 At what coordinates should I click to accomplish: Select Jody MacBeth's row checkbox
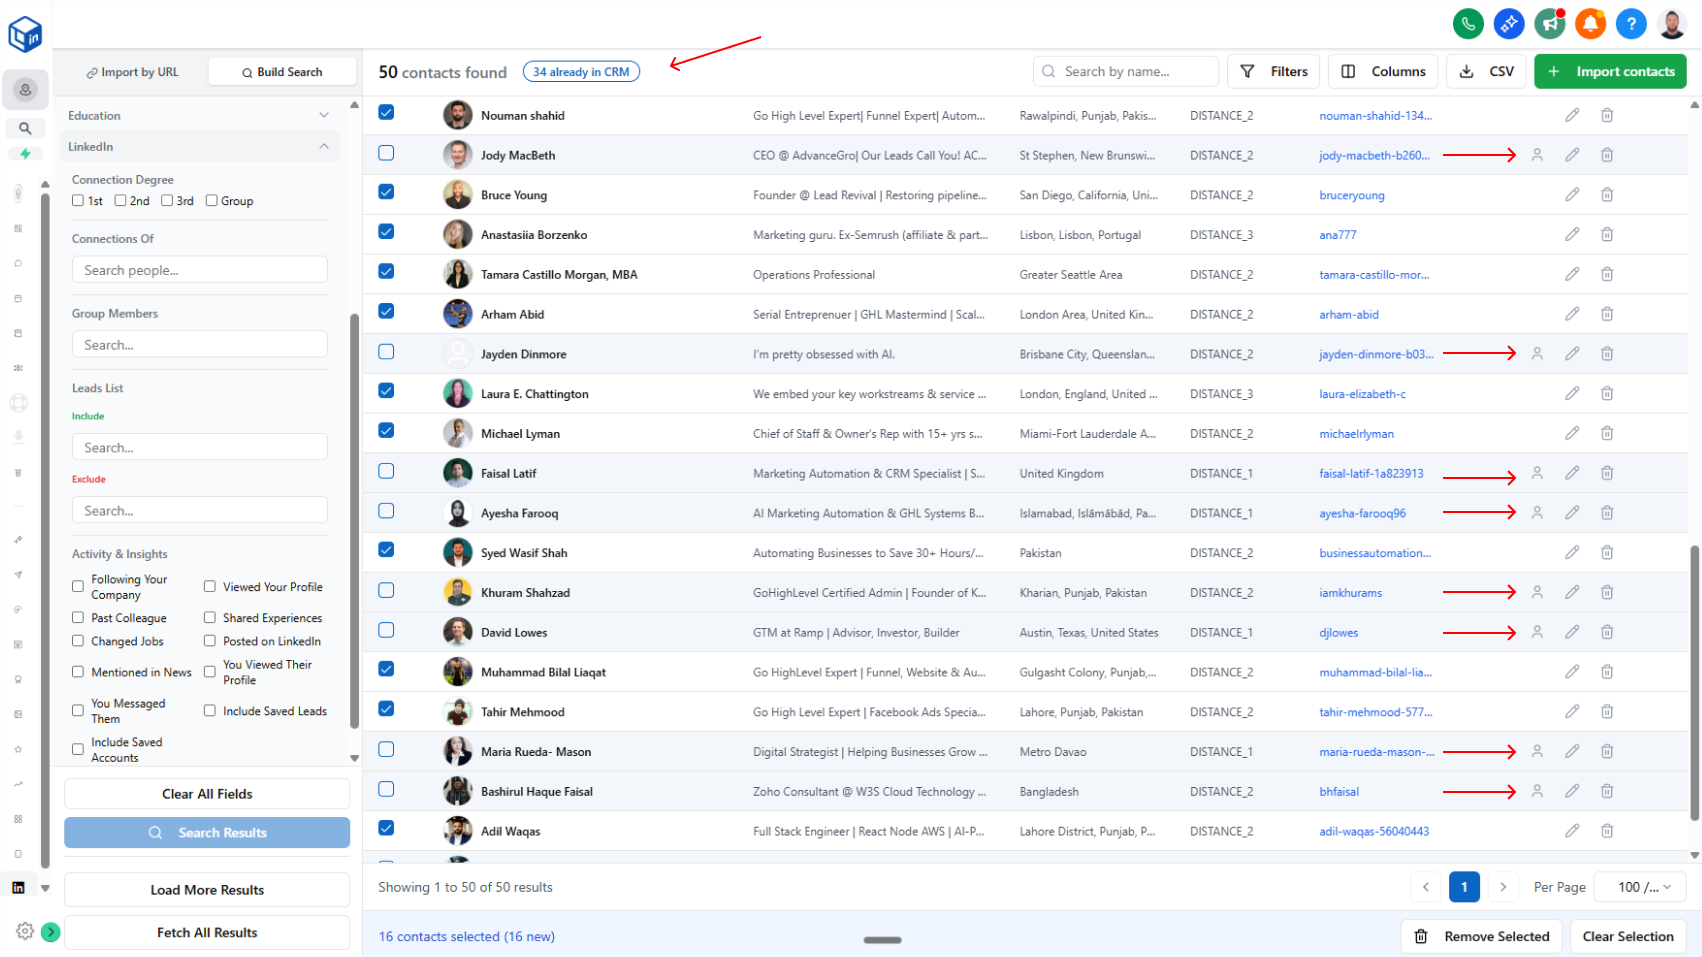click(x=386, y=152)
